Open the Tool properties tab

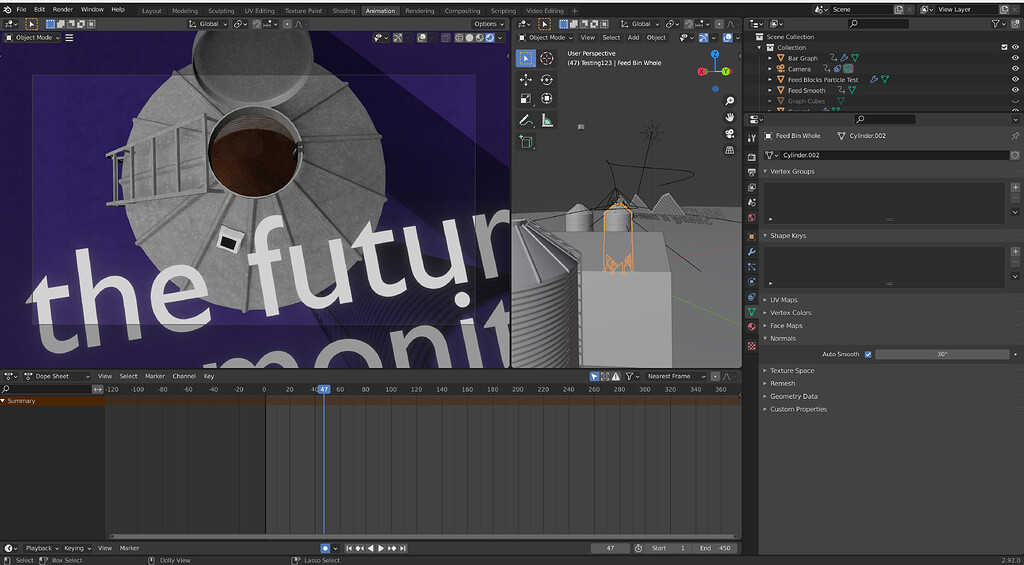[752, 137]
